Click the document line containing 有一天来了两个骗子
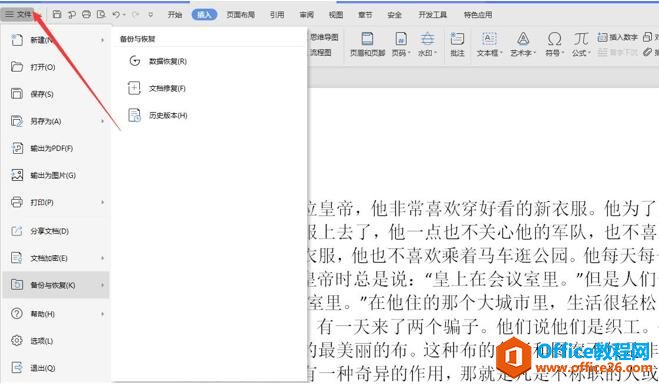This screenshot has width=659, height=385. click(482, 327)
